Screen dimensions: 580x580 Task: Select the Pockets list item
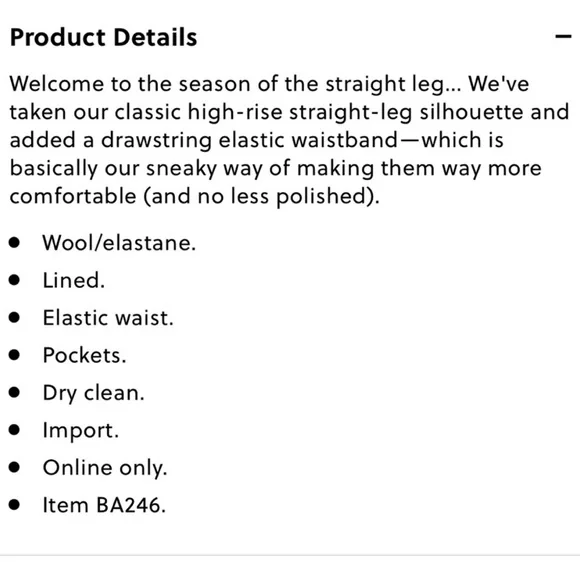click(84, 355)
